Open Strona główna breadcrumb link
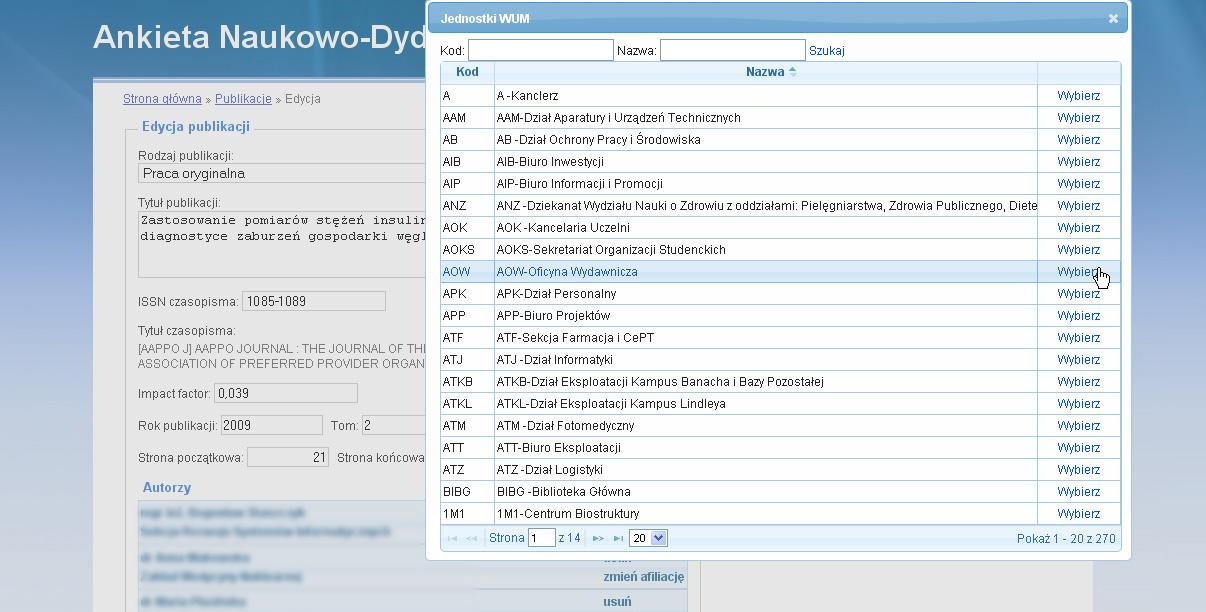The width and height of the screenshot is (1206, 612). click(162, 99)
